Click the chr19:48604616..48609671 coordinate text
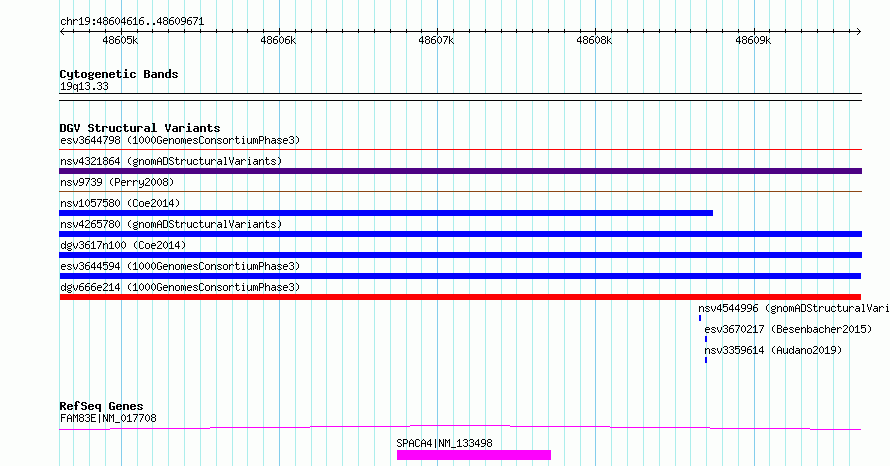The height and width of the screenshot is (466, 890). point(132,21)
